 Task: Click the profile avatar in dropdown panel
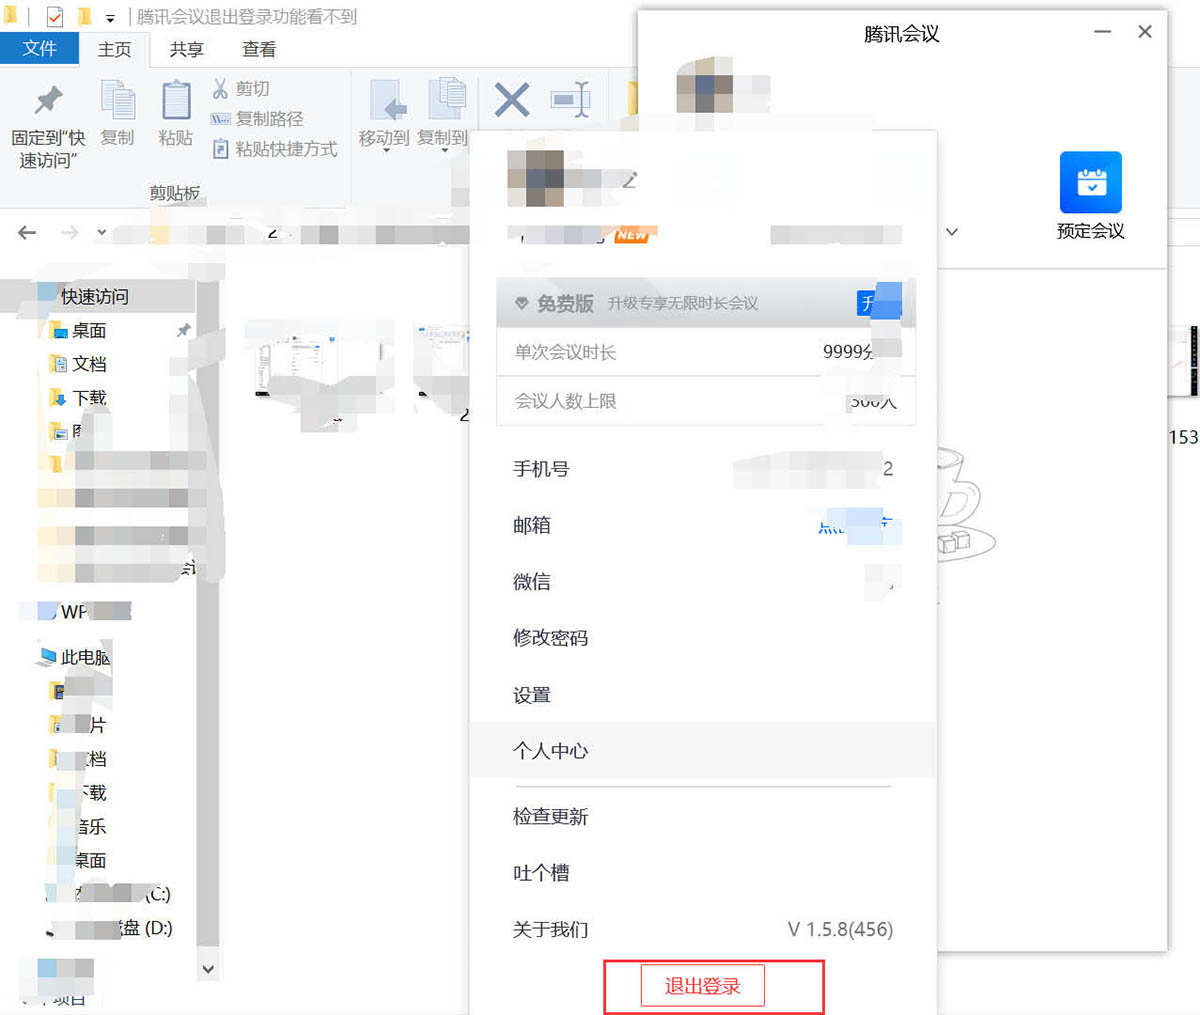click(536, 178)
